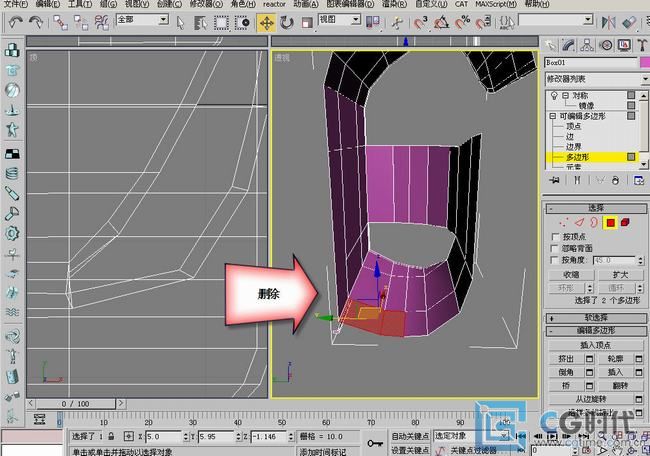Click the 挤出 button
This screenshot has width=650, height=456.
(566, 359)
